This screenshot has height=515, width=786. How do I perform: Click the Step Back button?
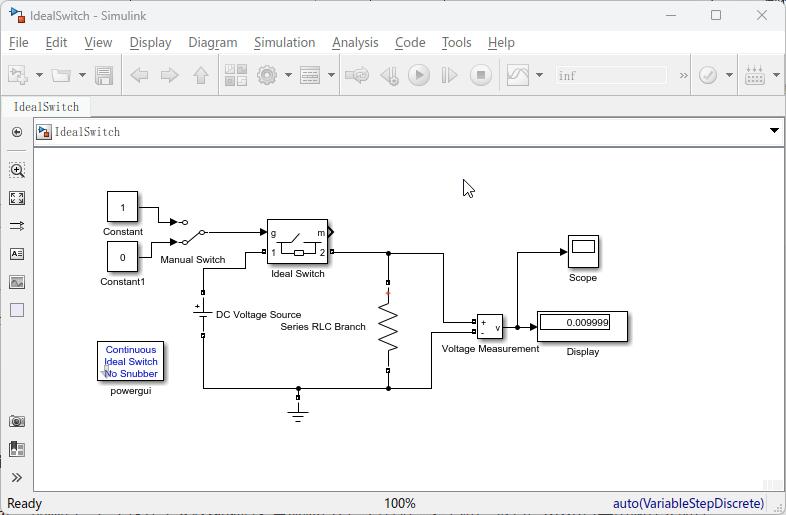pyautogui.click(x=389, y=76)
